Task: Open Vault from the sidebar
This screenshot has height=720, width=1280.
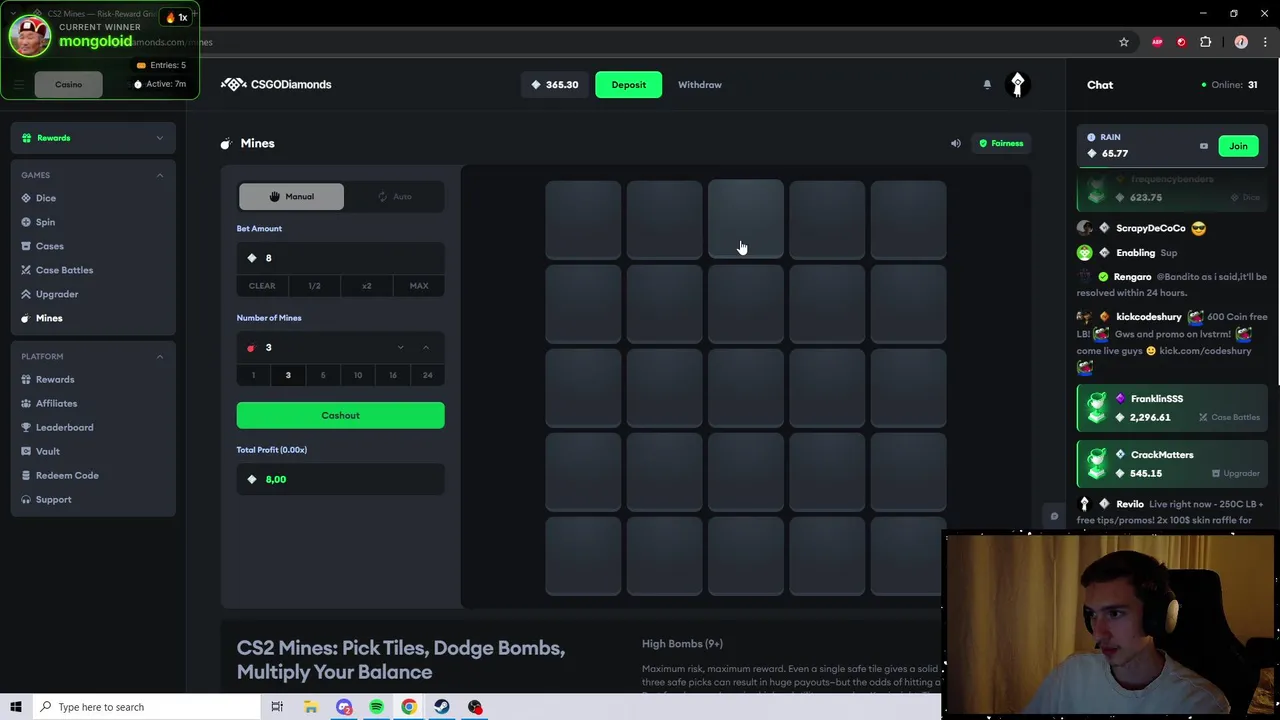Action: (x=48, y=451)
